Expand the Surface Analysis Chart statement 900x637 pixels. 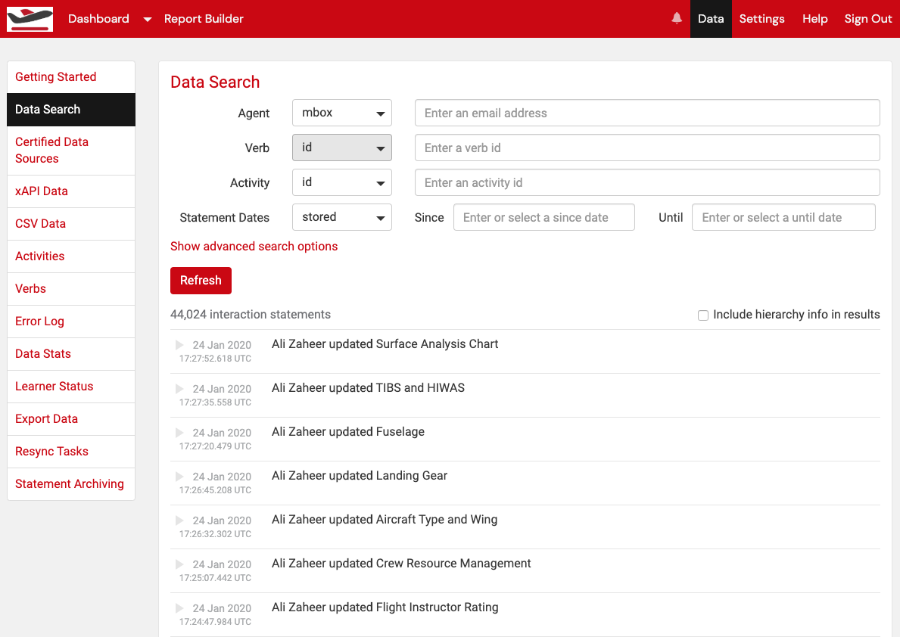pyautogui.click(x=180, y=345)
